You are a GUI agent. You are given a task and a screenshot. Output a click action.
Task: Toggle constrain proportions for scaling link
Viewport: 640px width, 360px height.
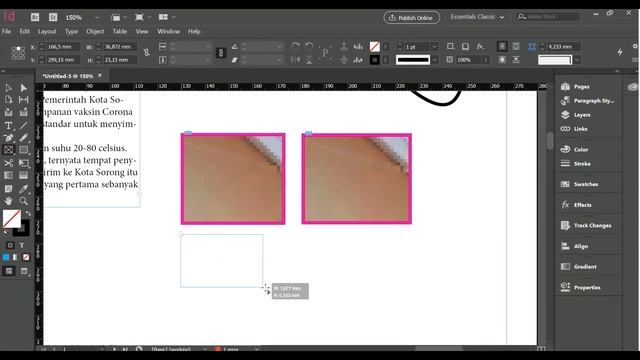(x=221, y=53)
